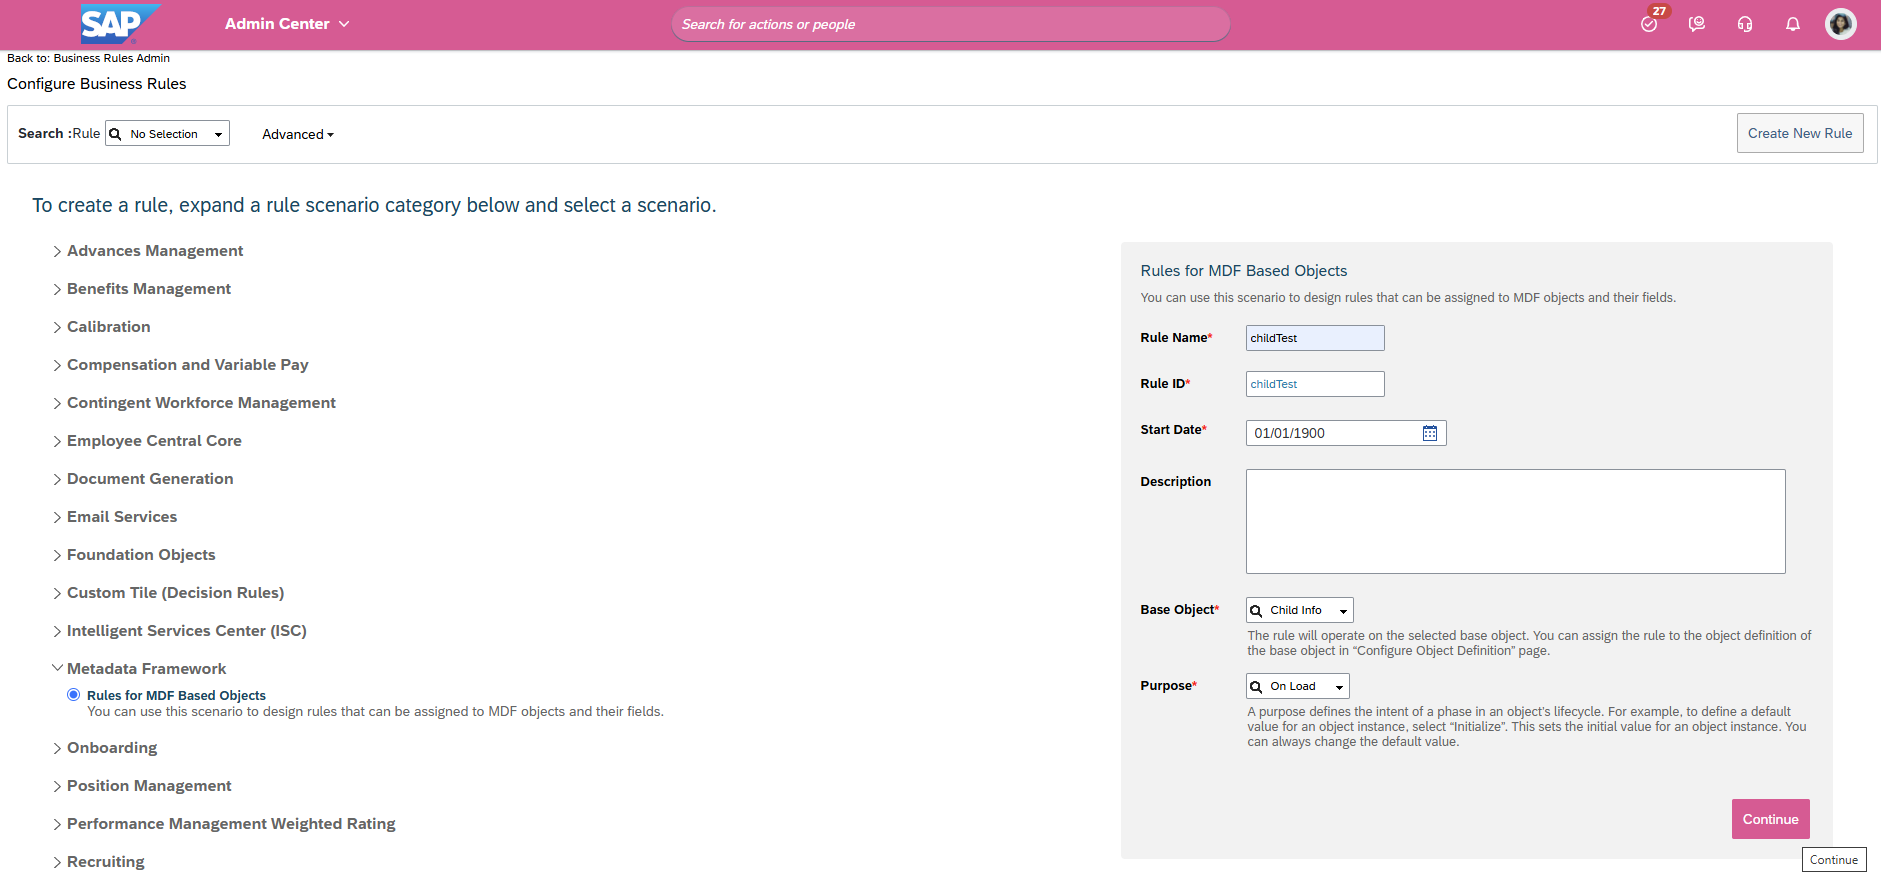The height and width of the screenshot is (879, 1881).
Task: Expand the Advances Management category
Action: 148,251
